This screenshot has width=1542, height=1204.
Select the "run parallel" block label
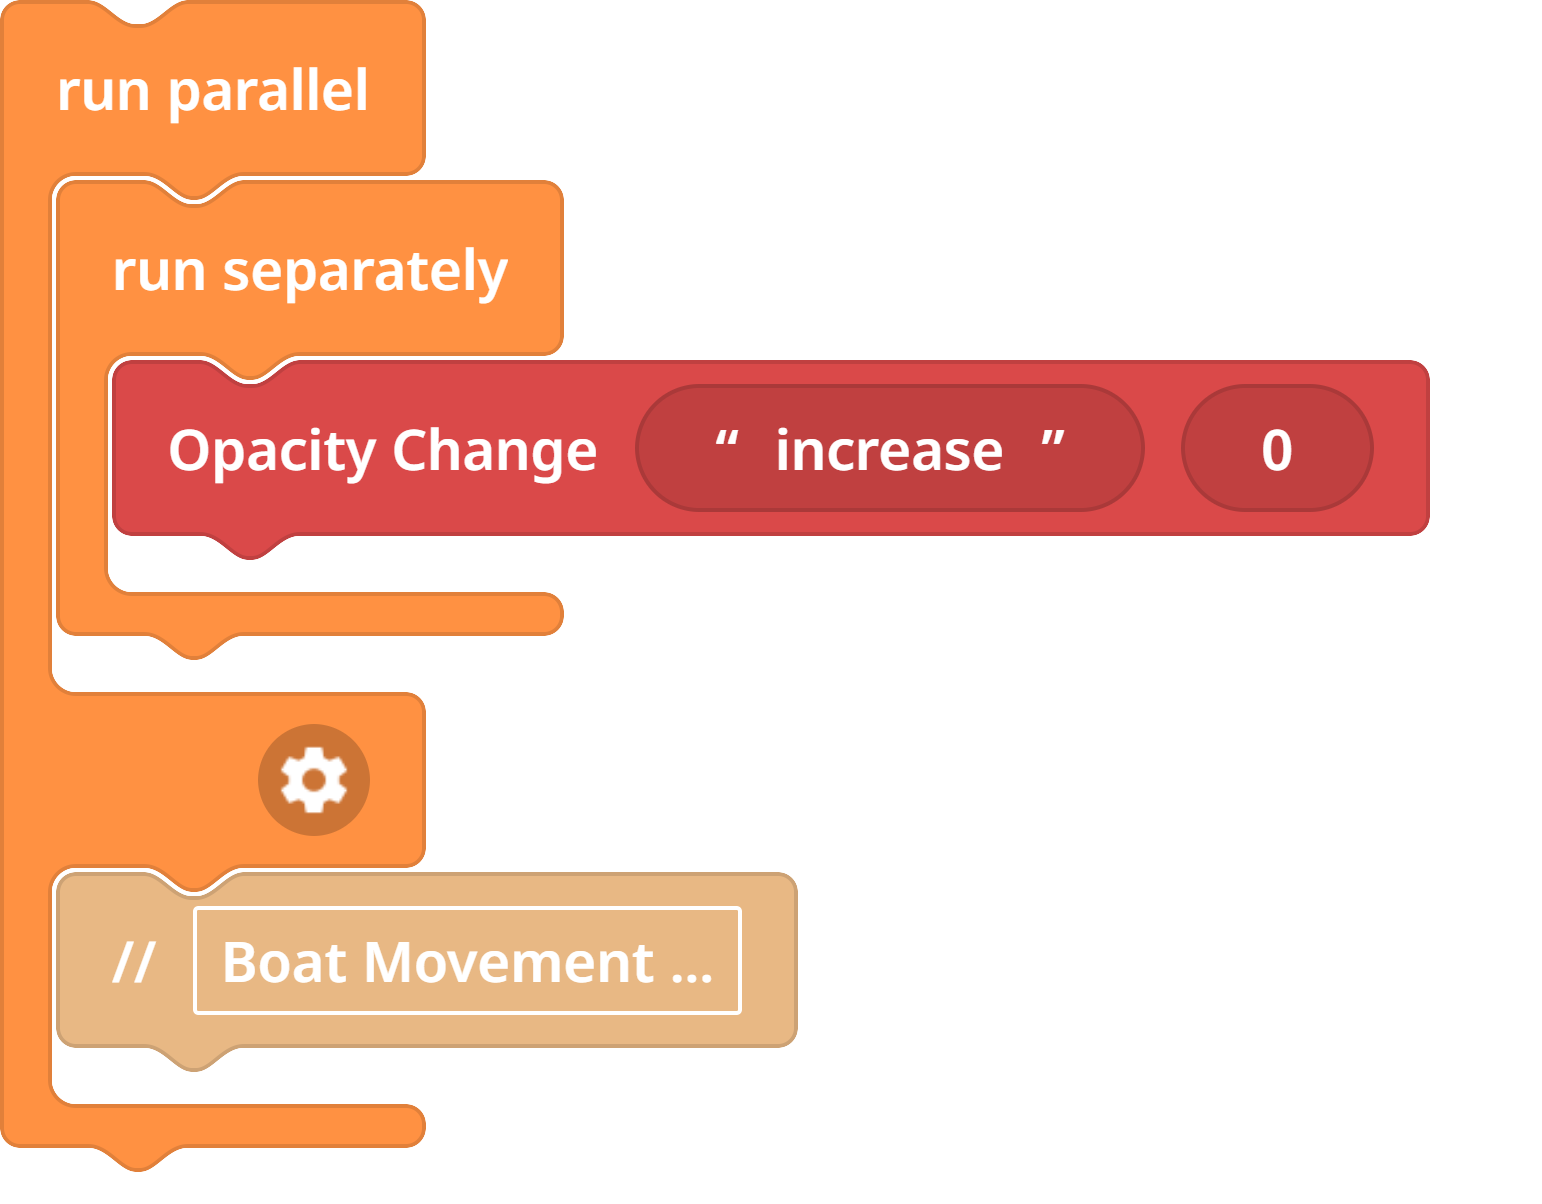pyautogui.click(x=212, y=91)
